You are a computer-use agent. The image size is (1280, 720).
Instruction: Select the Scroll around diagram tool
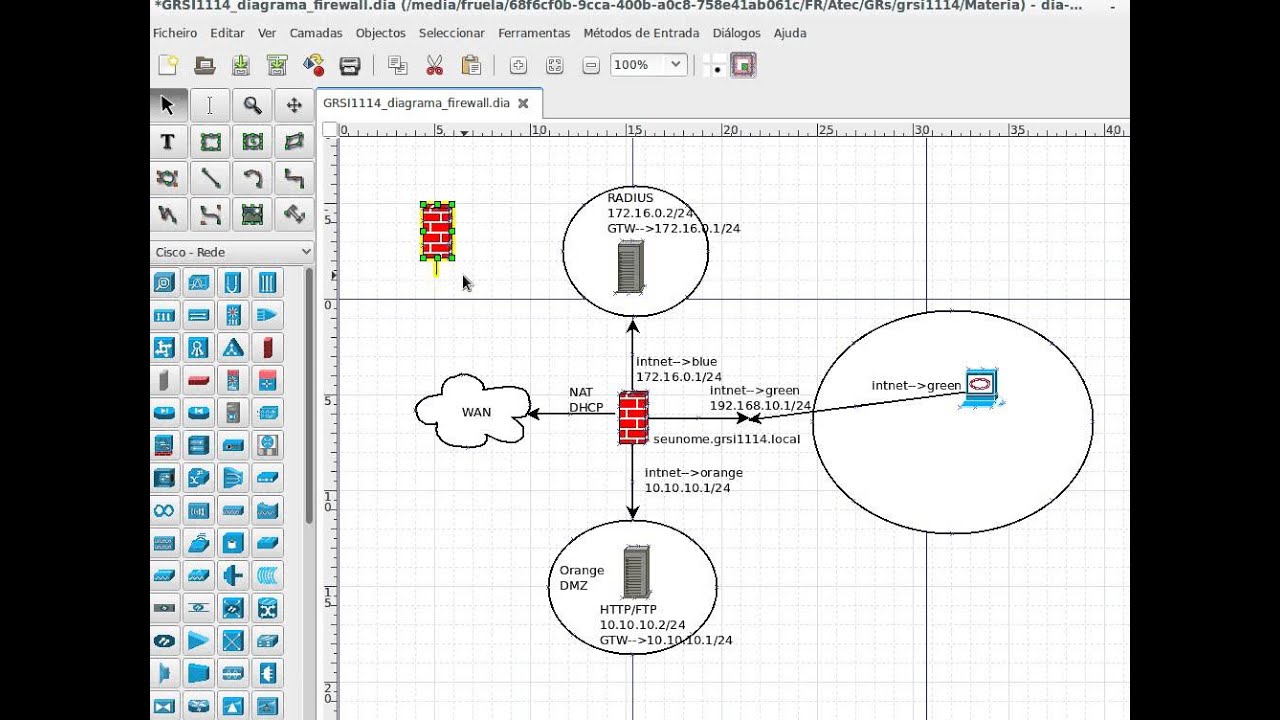point(294,105)
